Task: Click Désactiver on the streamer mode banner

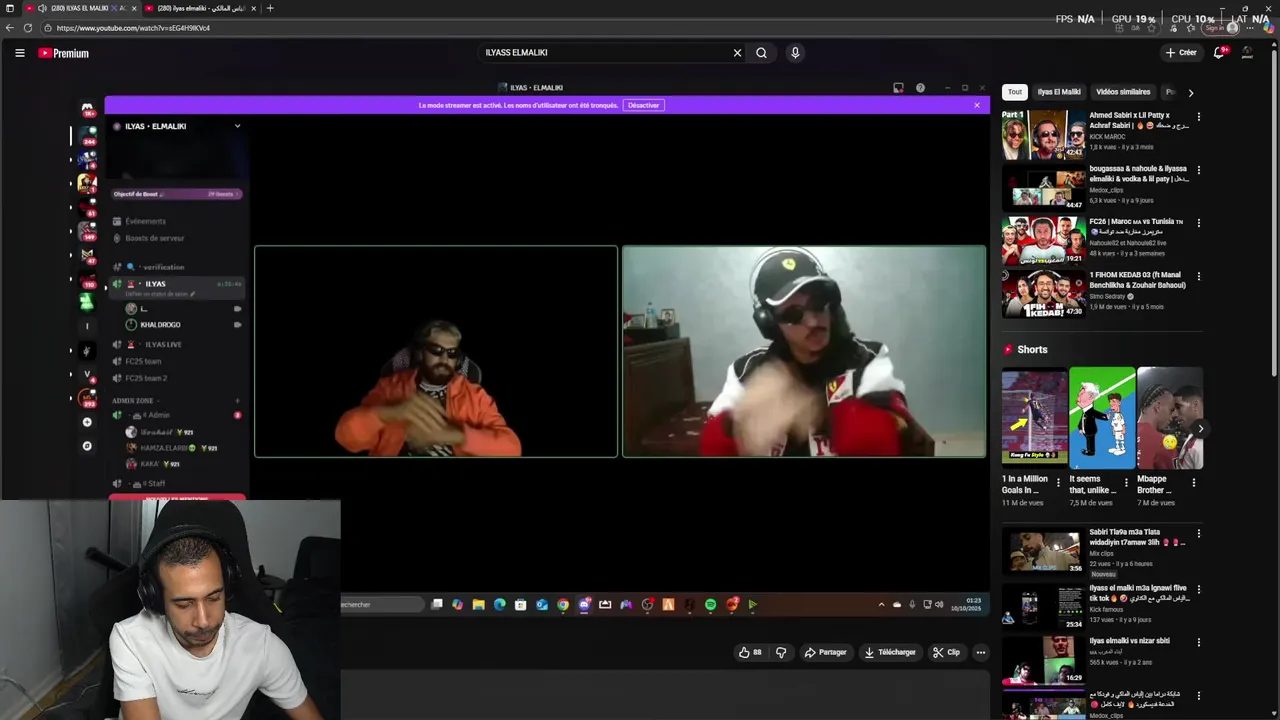Action: (643, 105)
